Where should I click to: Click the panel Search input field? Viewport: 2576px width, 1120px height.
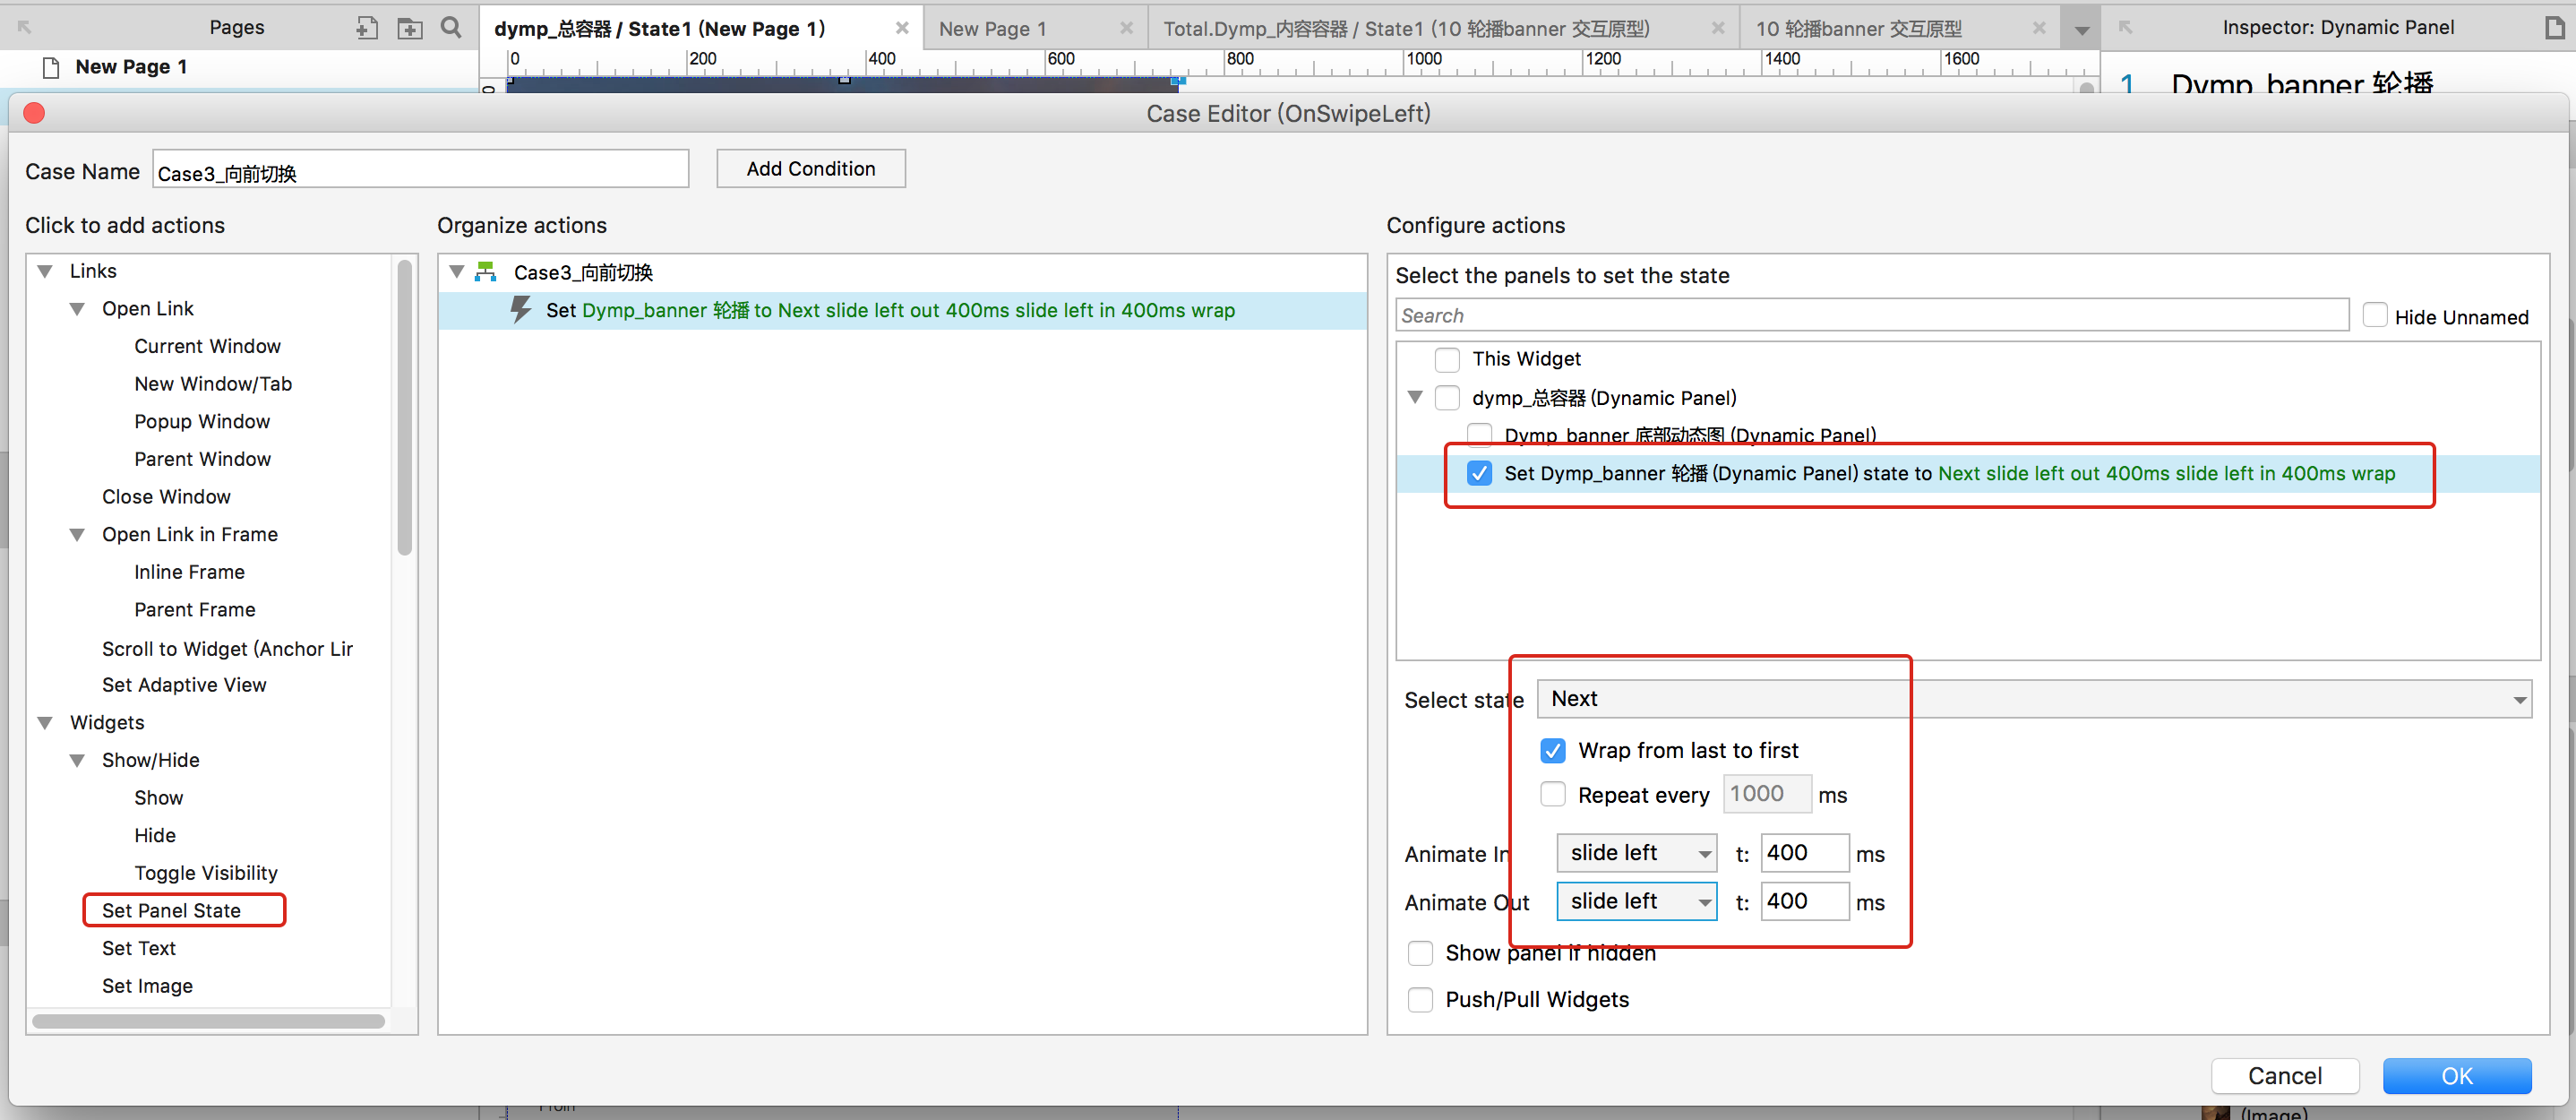(x=1870, y=316)
